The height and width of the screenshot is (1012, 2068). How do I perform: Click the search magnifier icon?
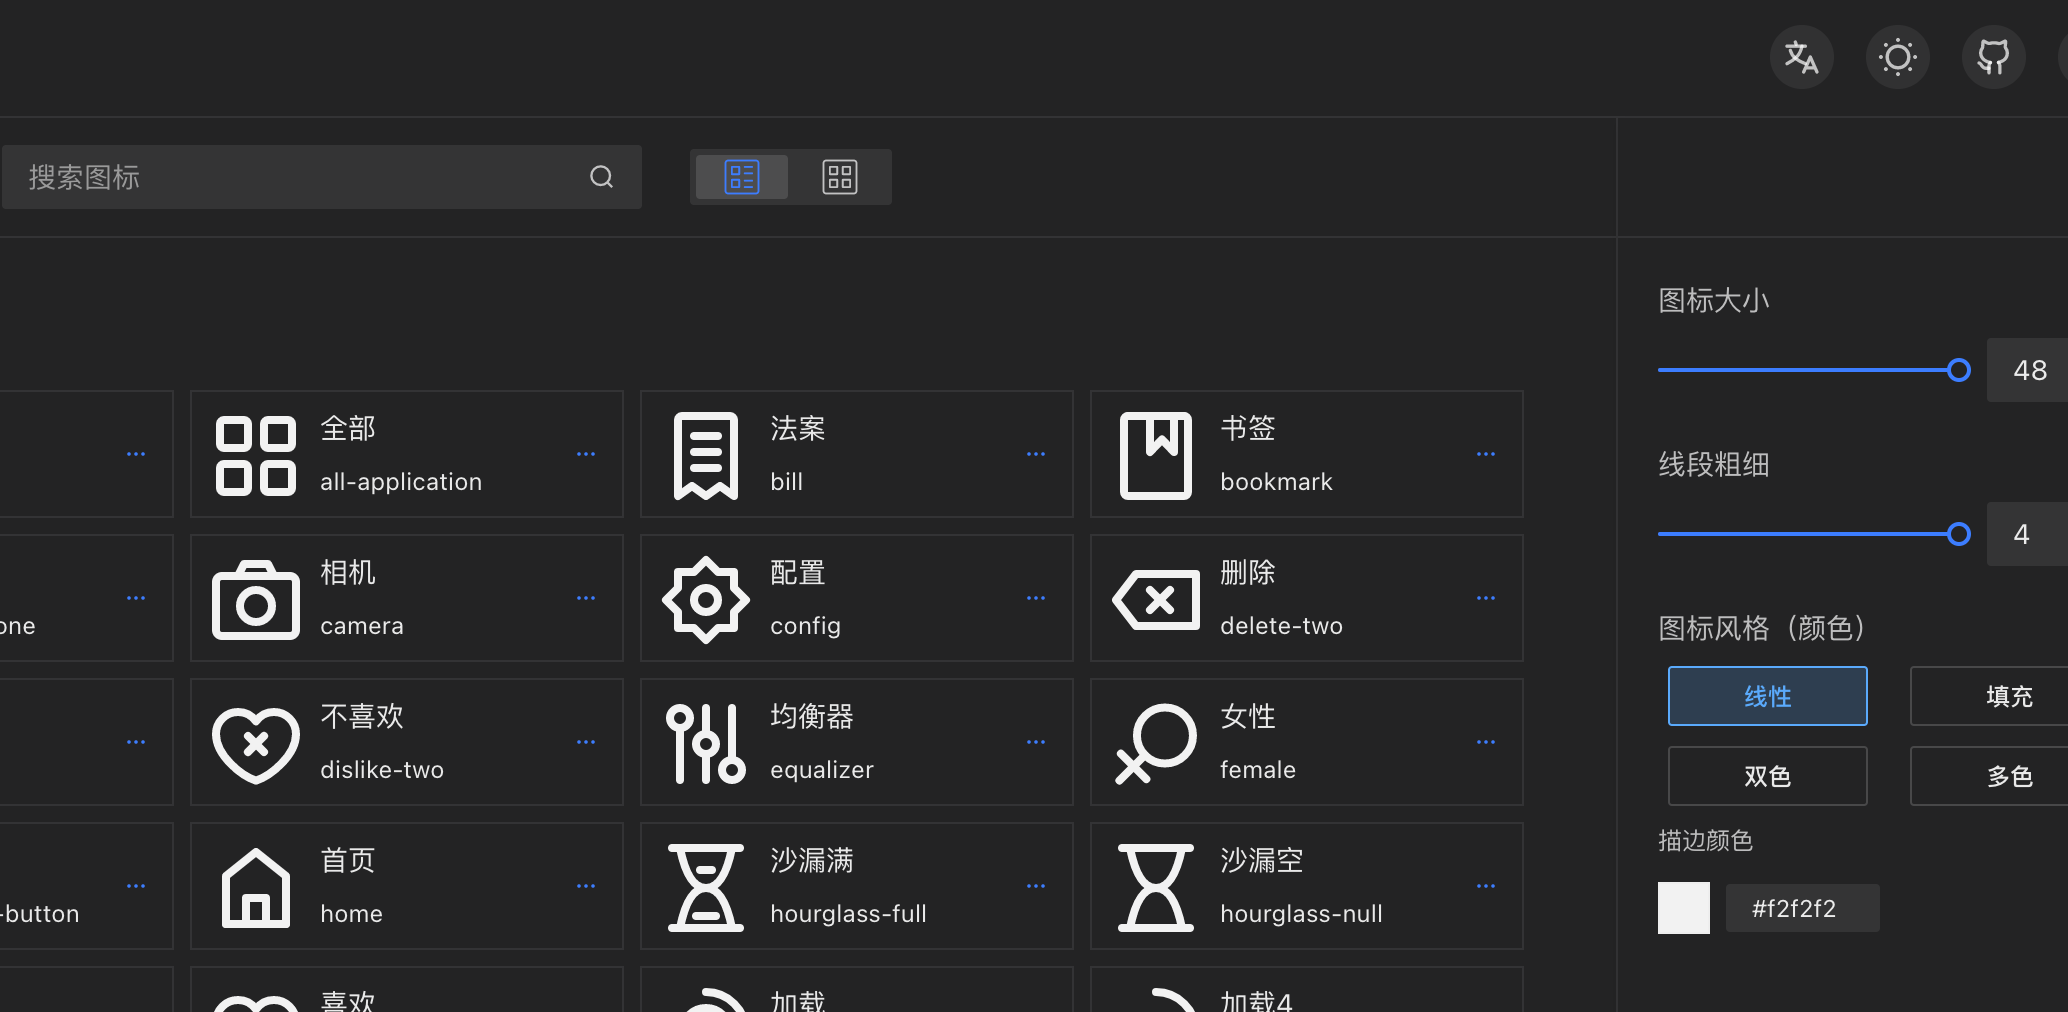[601, 177]
